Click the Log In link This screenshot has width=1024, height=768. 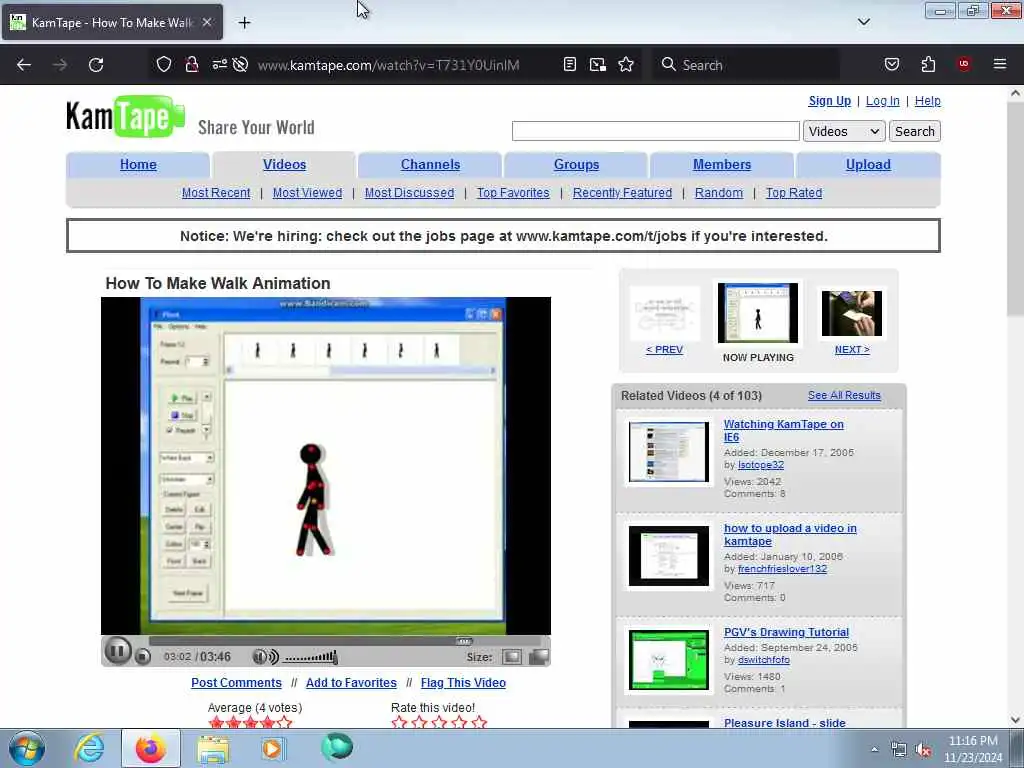[882, 101]
